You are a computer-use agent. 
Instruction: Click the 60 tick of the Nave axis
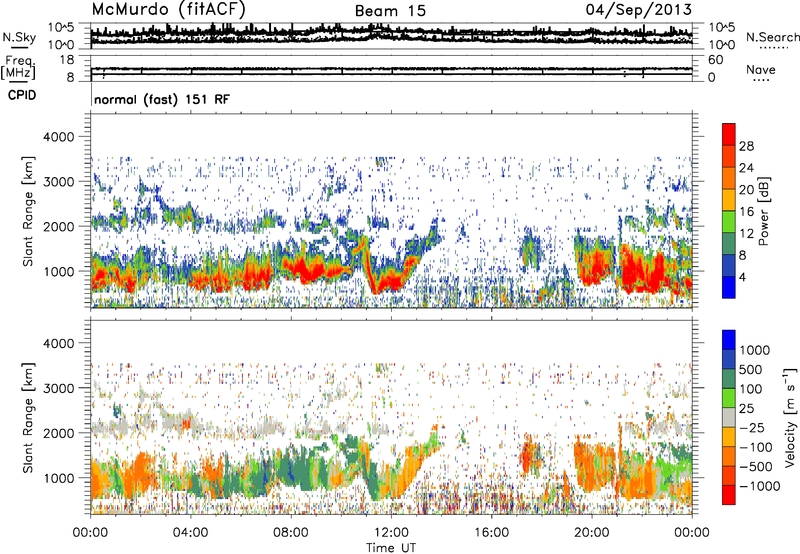coord(716,60)
